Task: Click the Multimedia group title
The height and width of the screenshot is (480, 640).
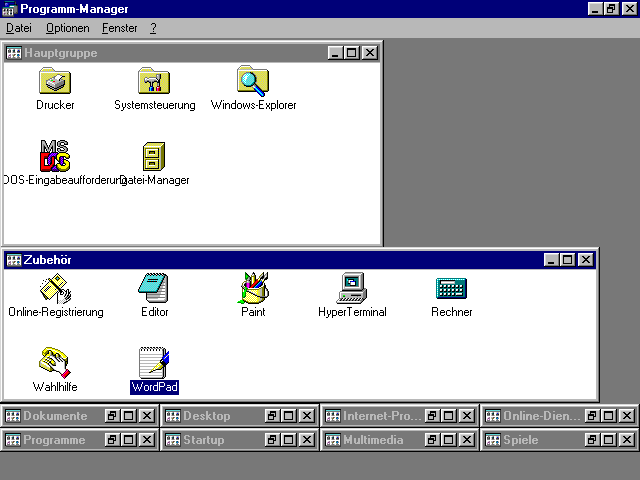Action: 373,440
